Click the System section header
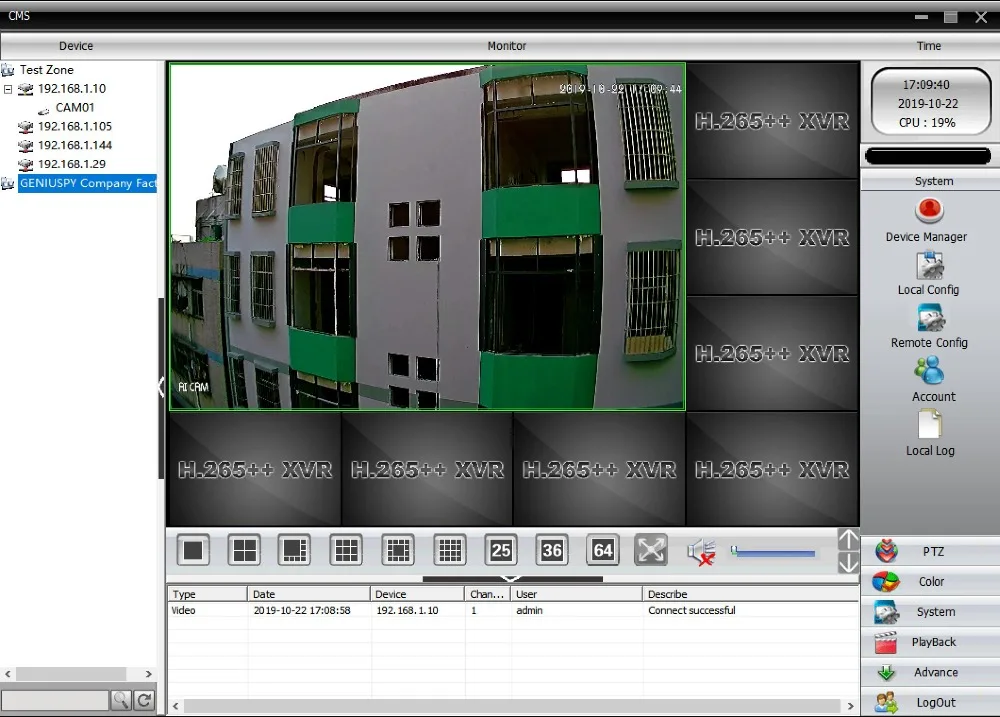 (934, 181)
